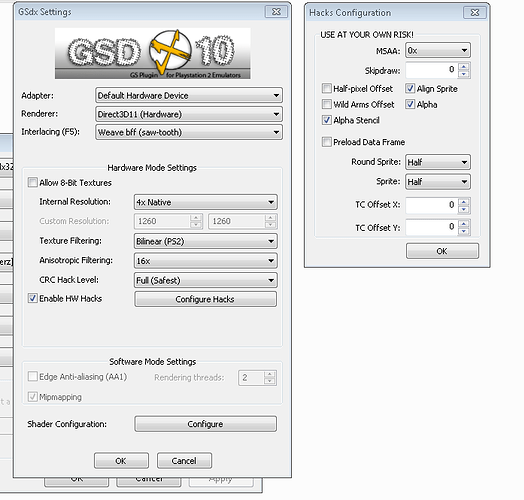
Task: Close the GSdx Settings dialog
Action: pos(276,12)
